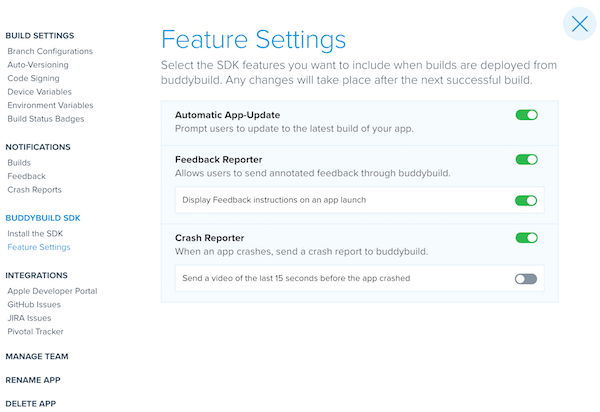This screenshot has height=412, width=600.
Task: Open Crash Reports notifications settings
Action: 34,190
